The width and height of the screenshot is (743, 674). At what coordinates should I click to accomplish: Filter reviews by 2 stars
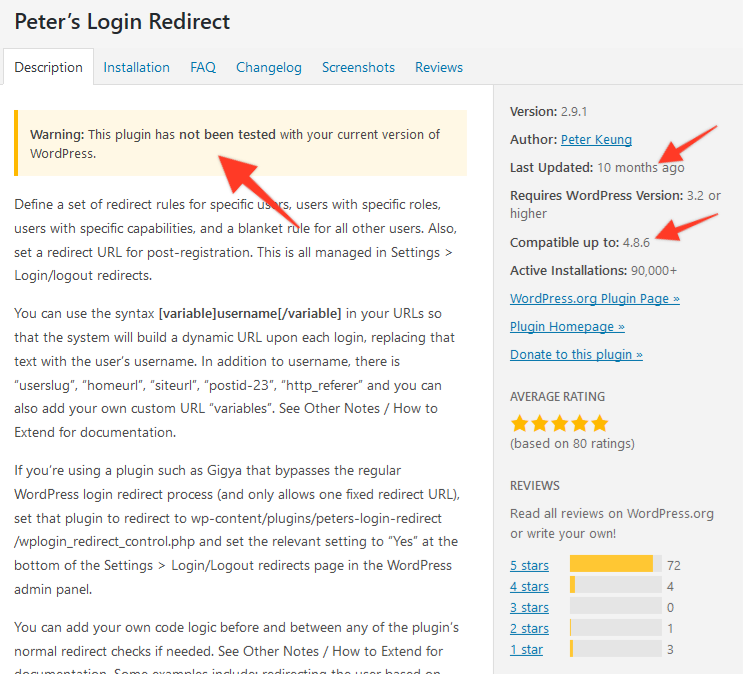[x=529, y=628]
